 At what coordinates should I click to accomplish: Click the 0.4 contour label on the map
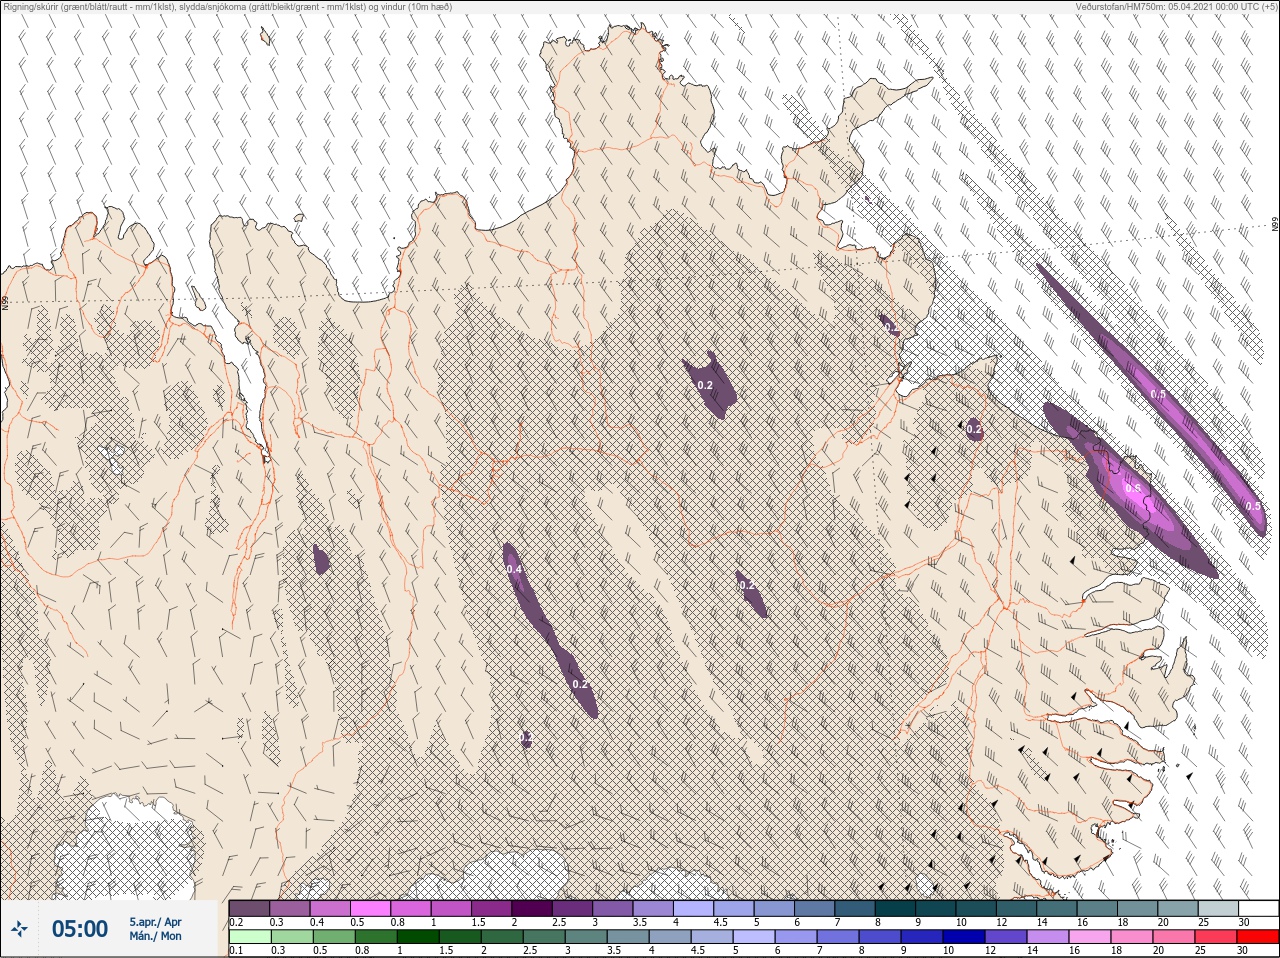[x=513, y=570]
